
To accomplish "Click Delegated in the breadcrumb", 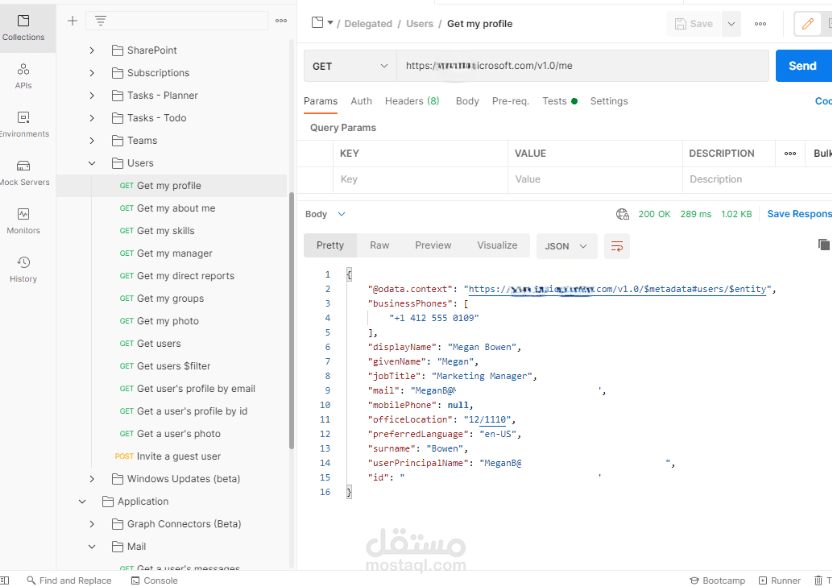I will point(368,24).
